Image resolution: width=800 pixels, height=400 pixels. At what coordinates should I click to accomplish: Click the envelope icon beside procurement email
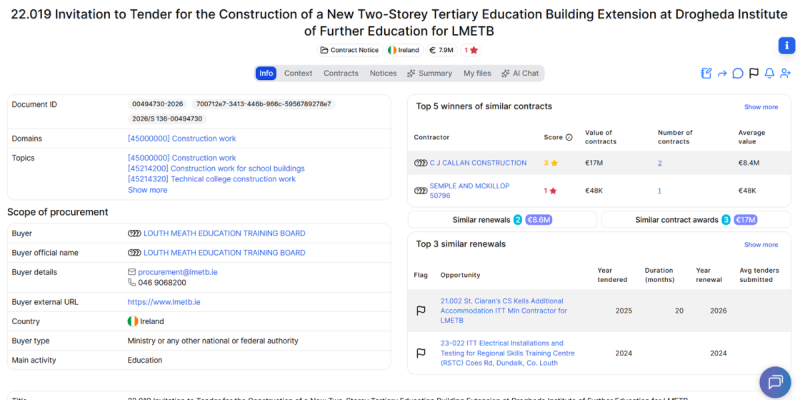[x=132, y=272]
